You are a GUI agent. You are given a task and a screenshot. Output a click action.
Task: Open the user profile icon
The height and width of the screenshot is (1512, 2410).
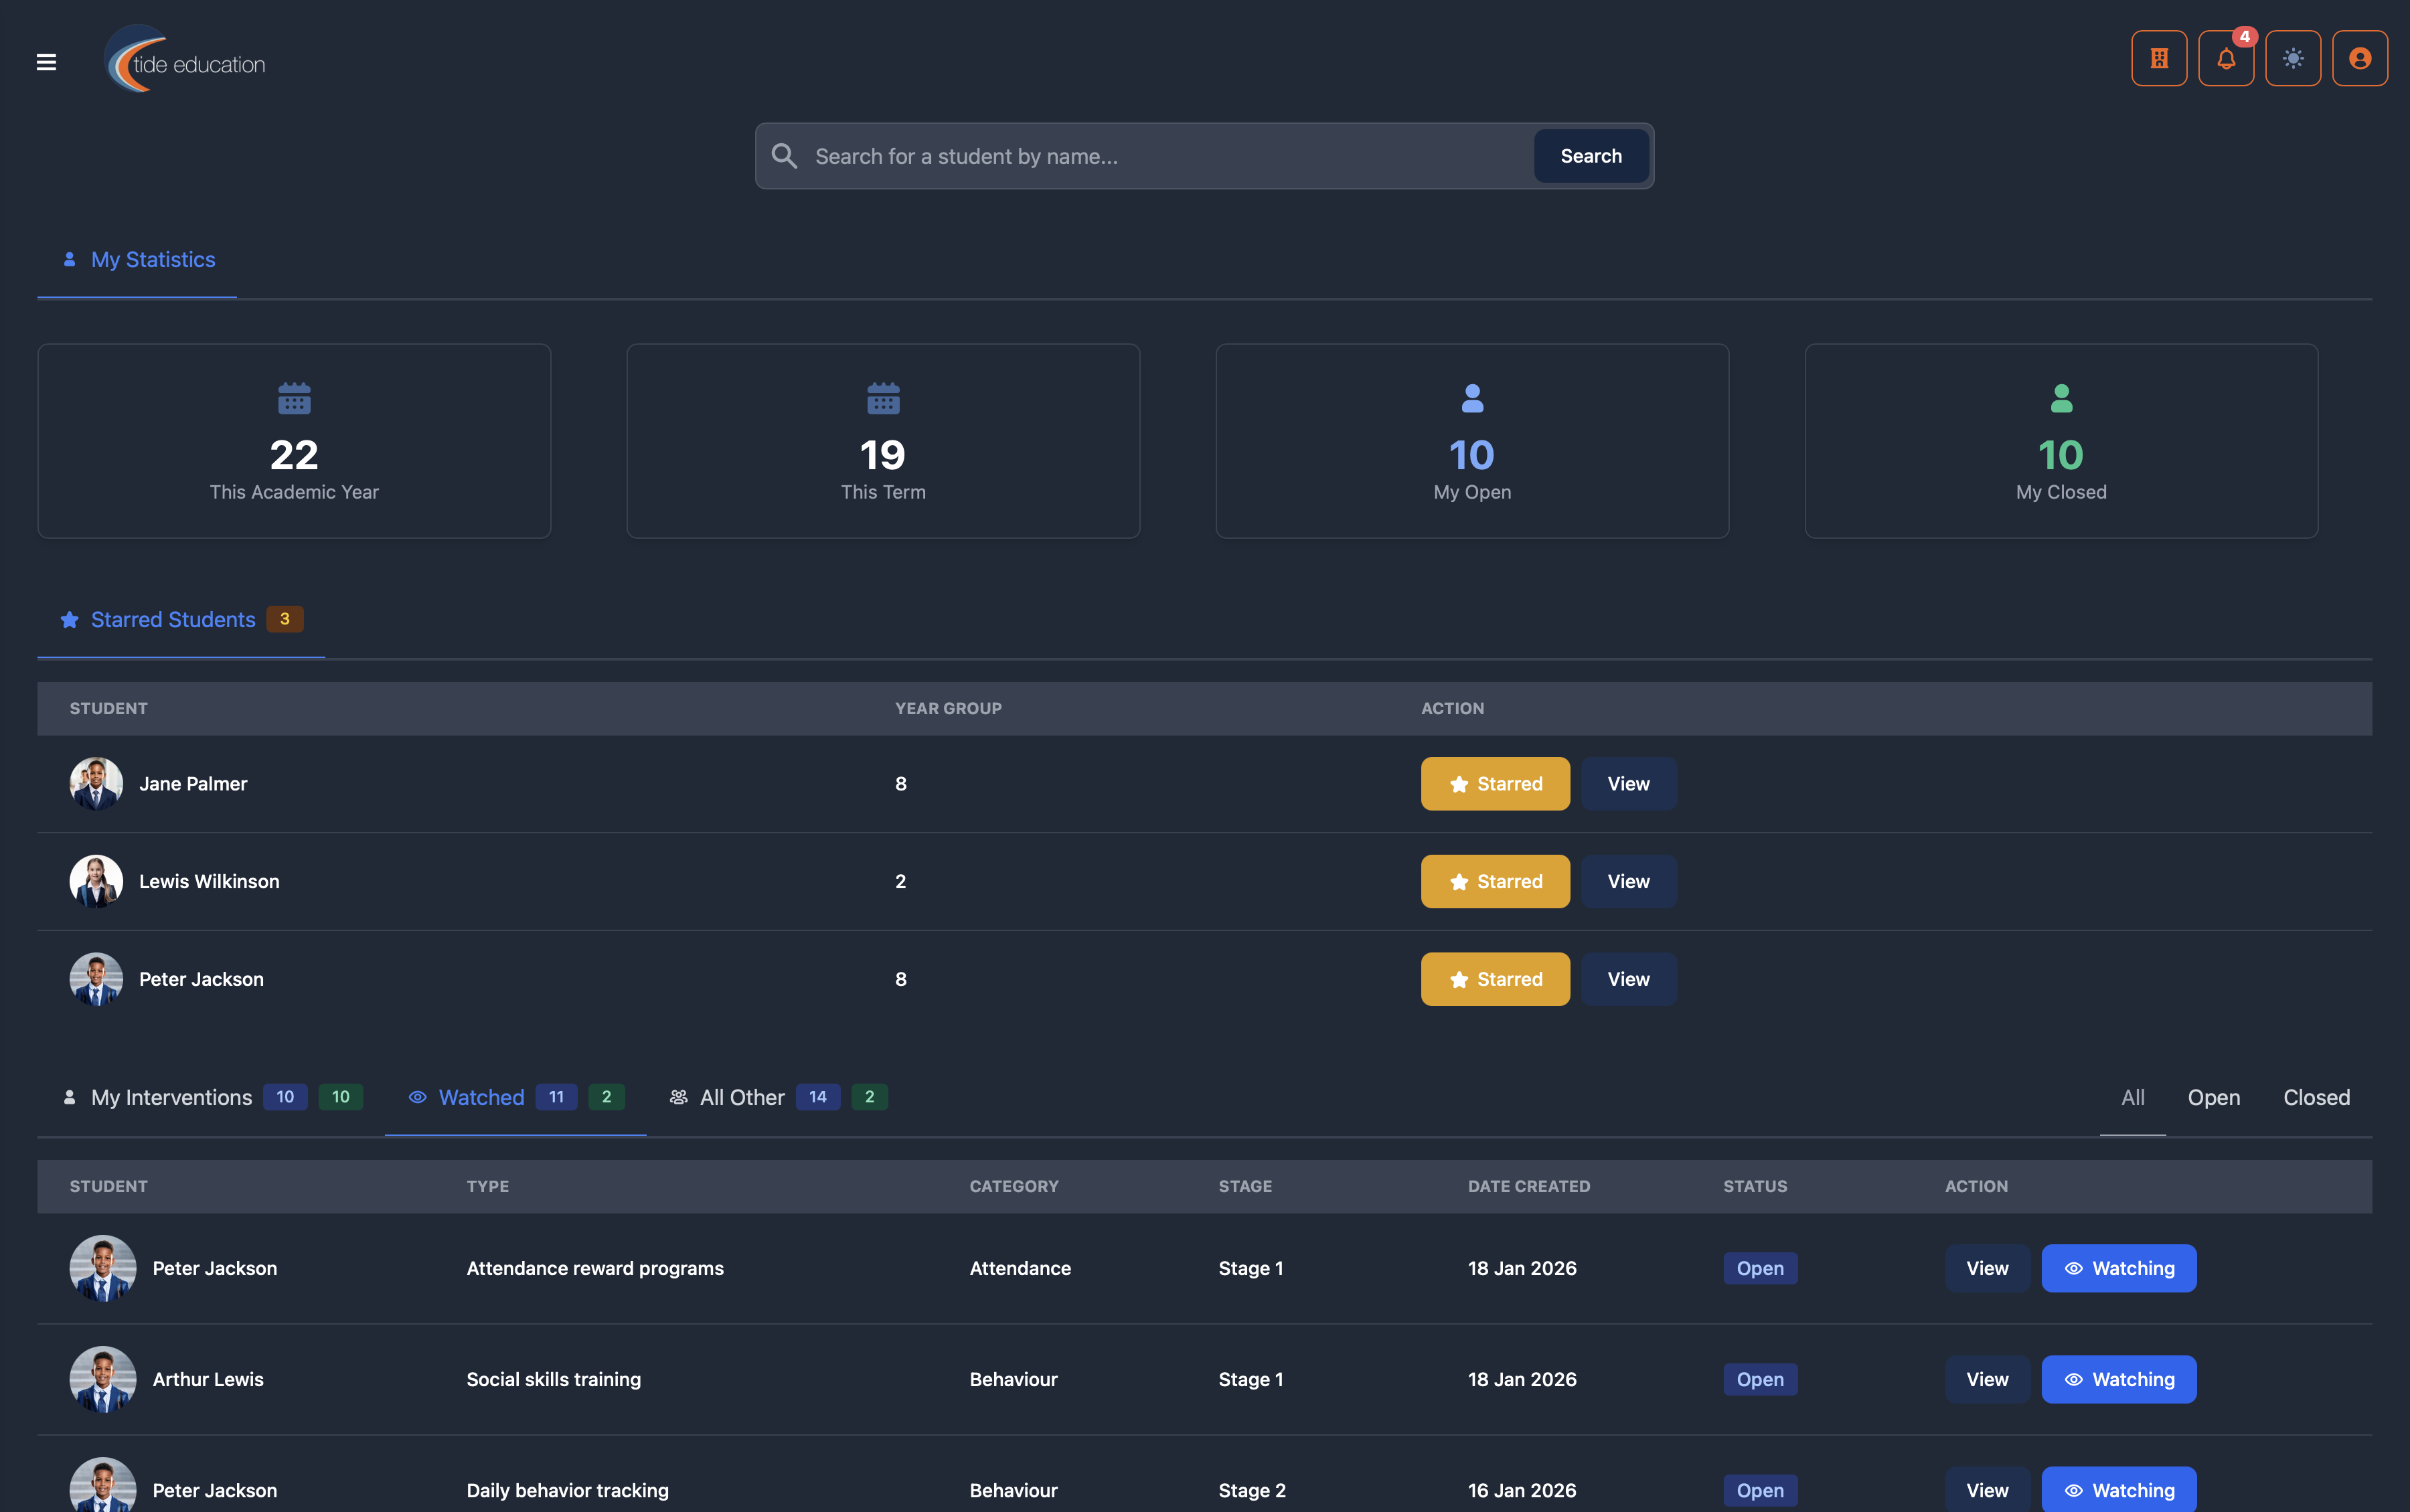click(x=2360, y=59)
